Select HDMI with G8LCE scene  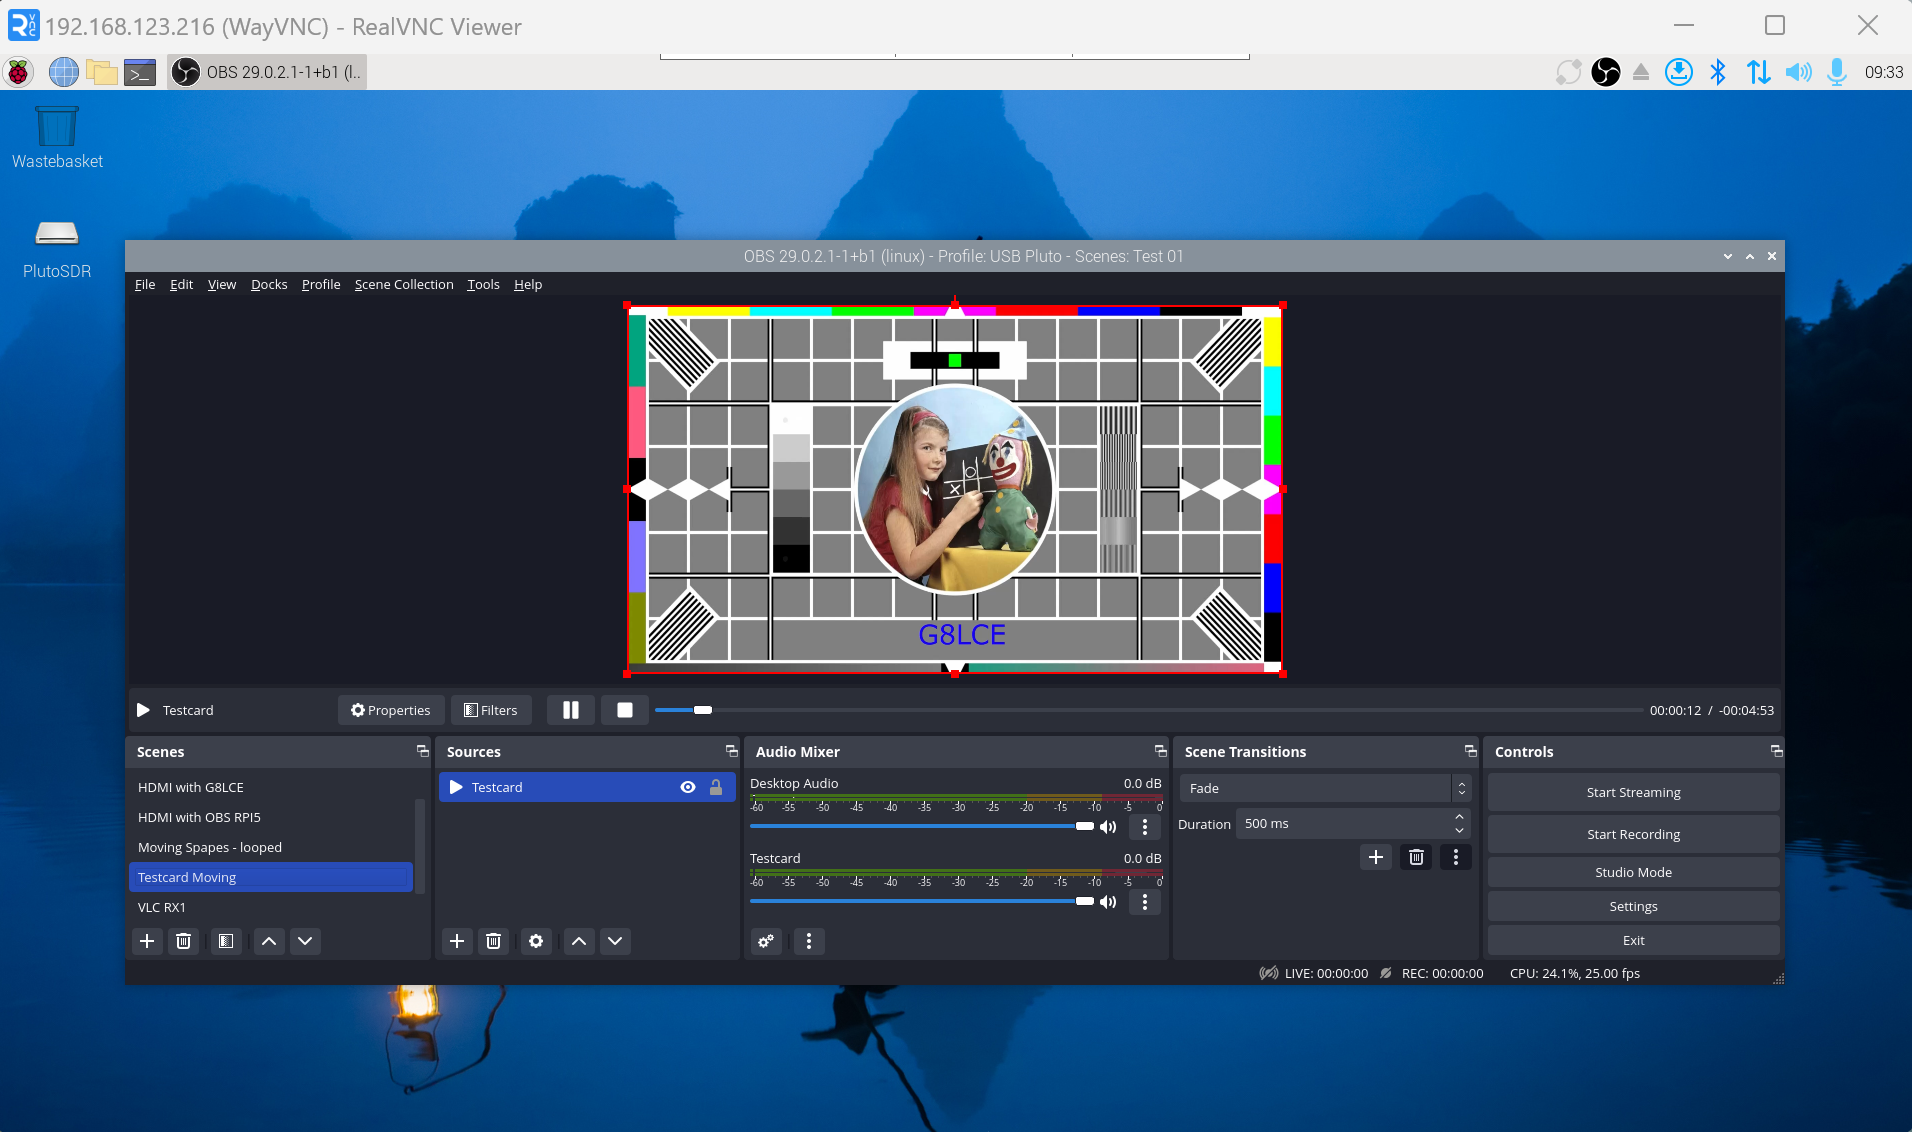click(x=271, y=787)
